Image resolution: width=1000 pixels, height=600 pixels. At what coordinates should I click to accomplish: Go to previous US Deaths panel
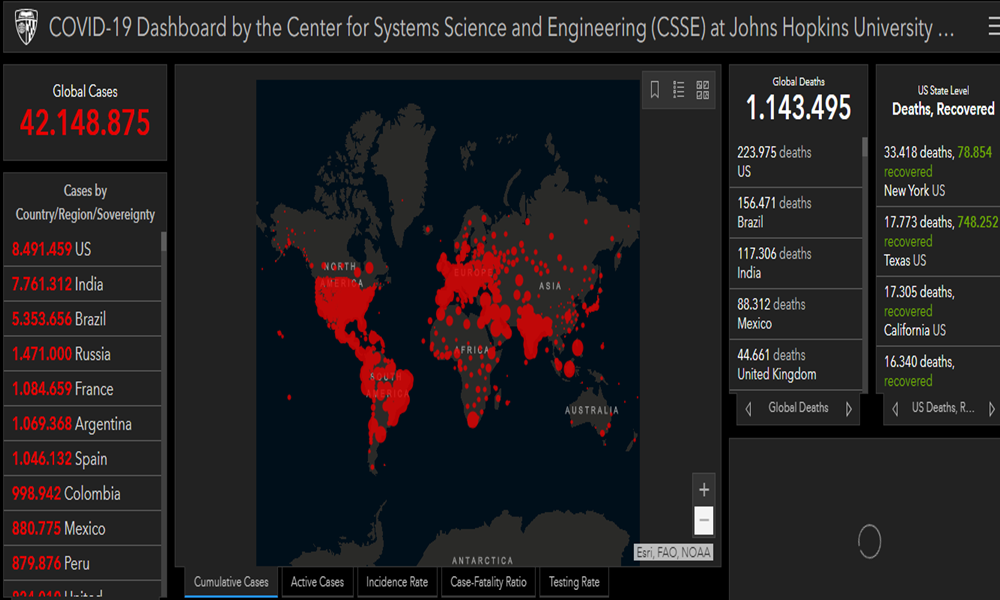pyautogui.click(x=895, y=409)
